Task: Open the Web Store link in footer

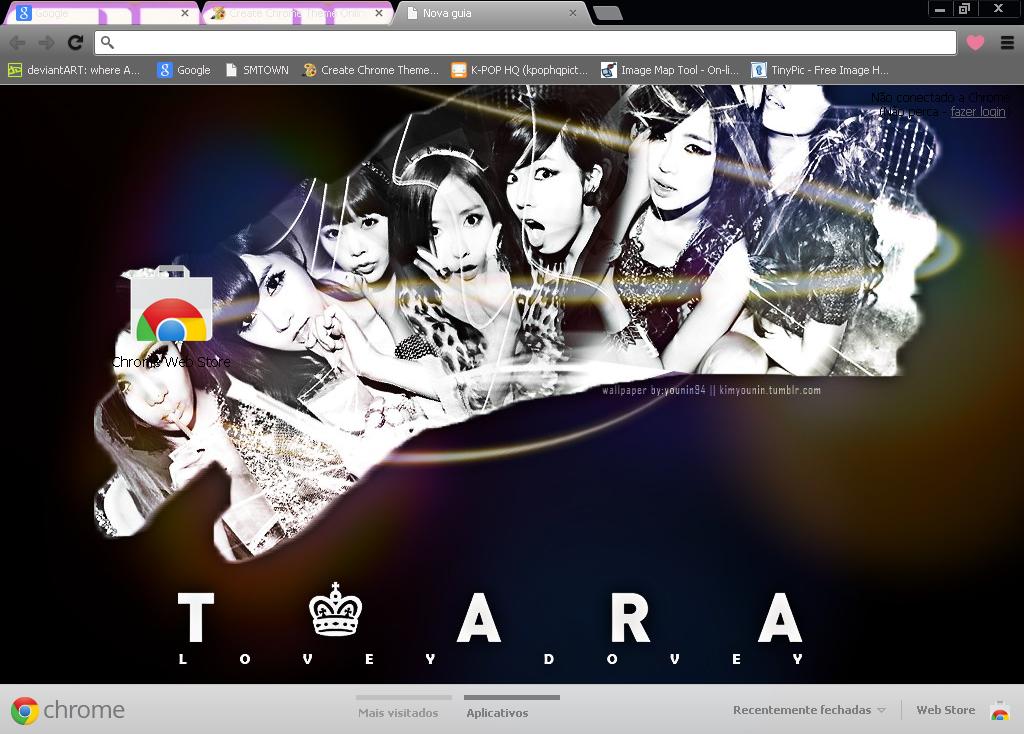Action: coord(945,710)
